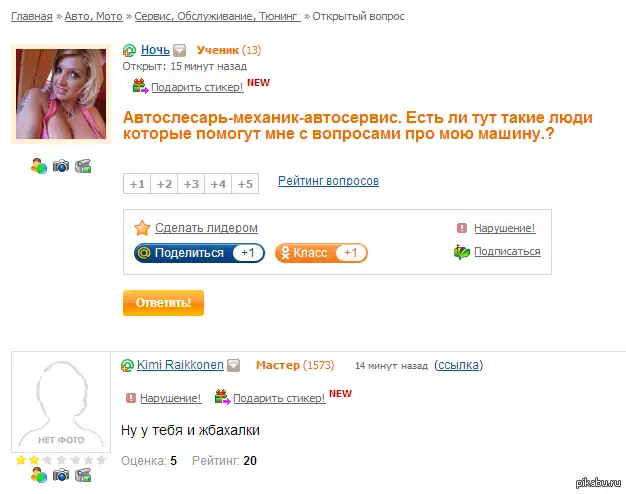This screenshot has height=494, width=626.
Task: Click the red violation icon in the question box
Action: pos(462,228)
